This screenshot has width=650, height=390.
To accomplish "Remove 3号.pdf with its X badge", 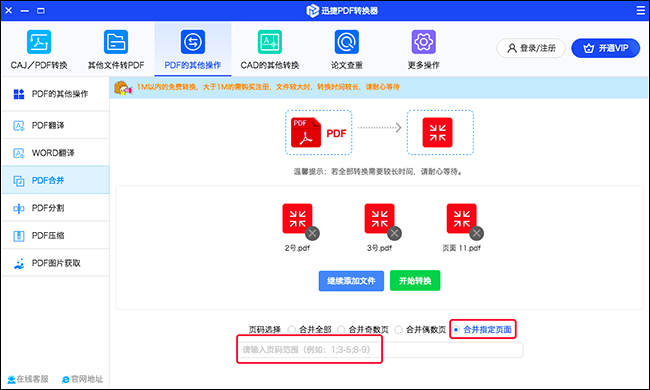I will [x=394, y=233].
